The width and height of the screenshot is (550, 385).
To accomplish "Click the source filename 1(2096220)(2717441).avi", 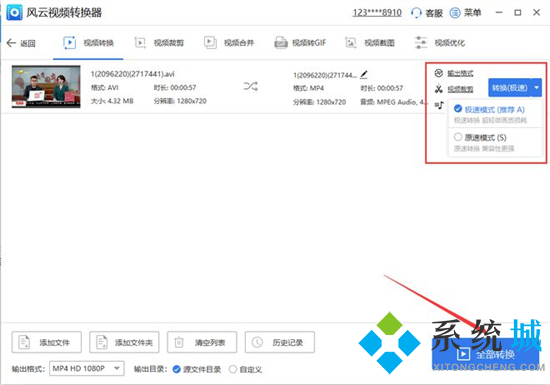I will (133, 74).
